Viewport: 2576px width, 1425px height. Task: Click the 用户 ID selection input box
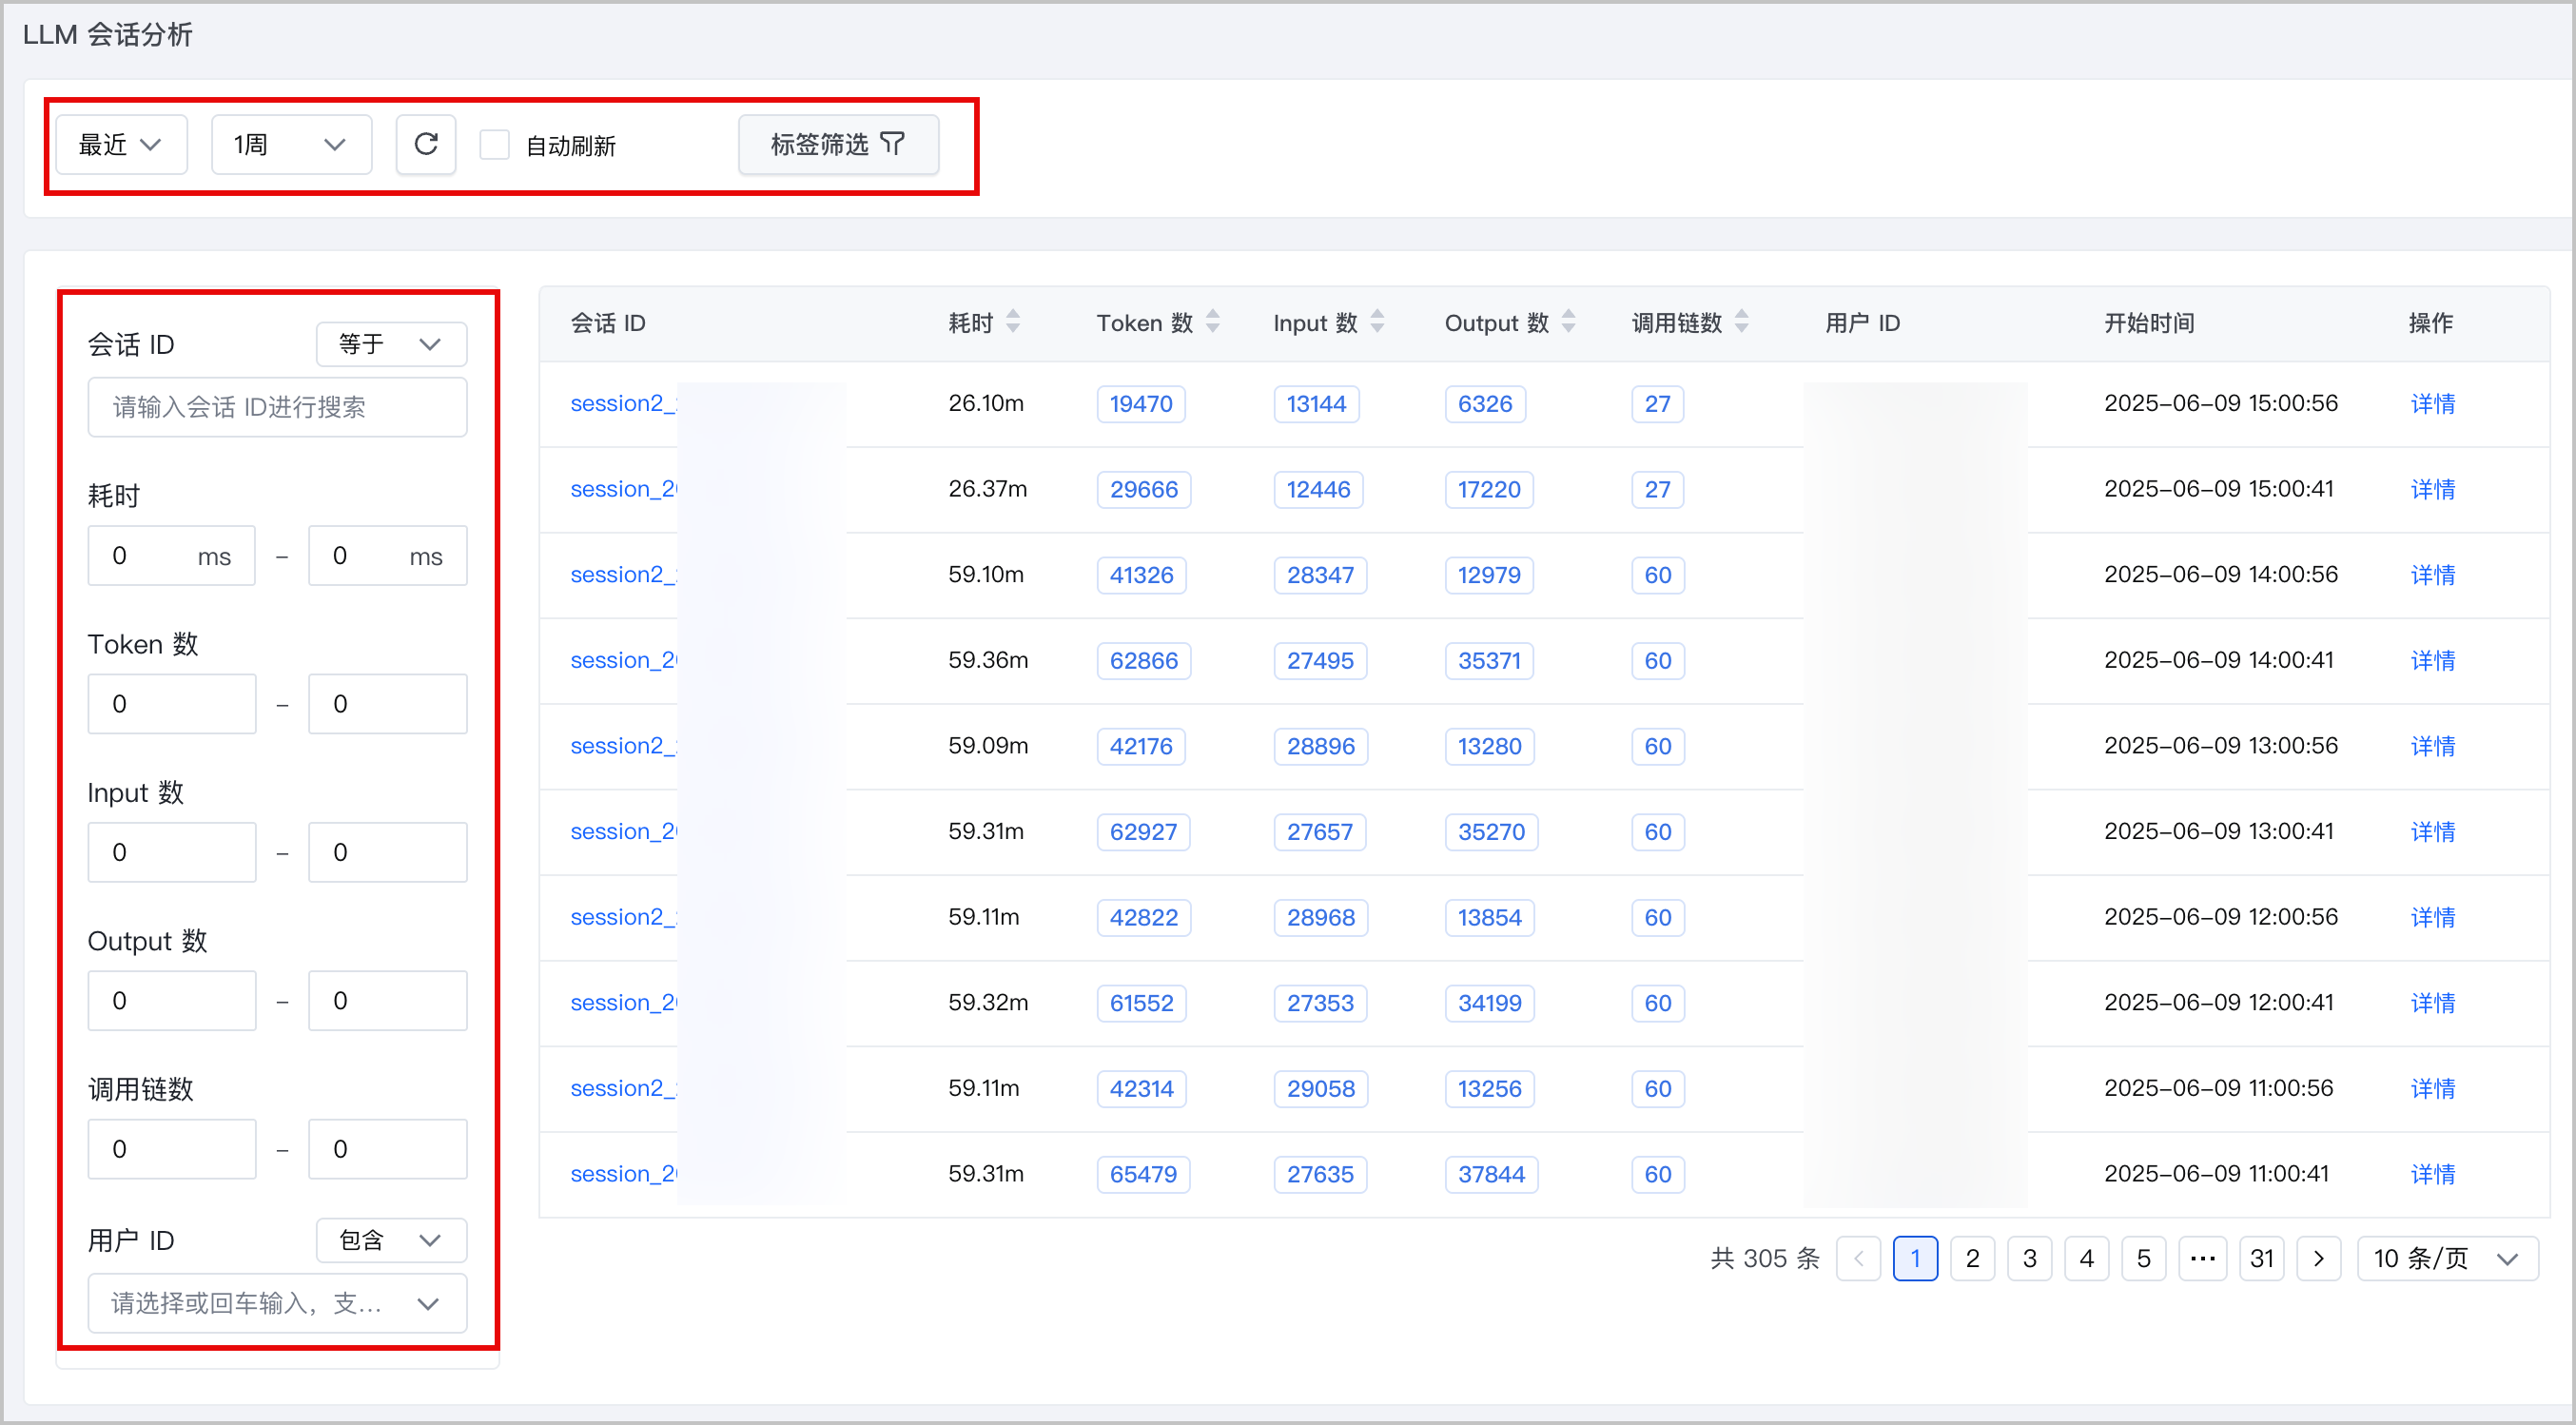click(277, 1303)
